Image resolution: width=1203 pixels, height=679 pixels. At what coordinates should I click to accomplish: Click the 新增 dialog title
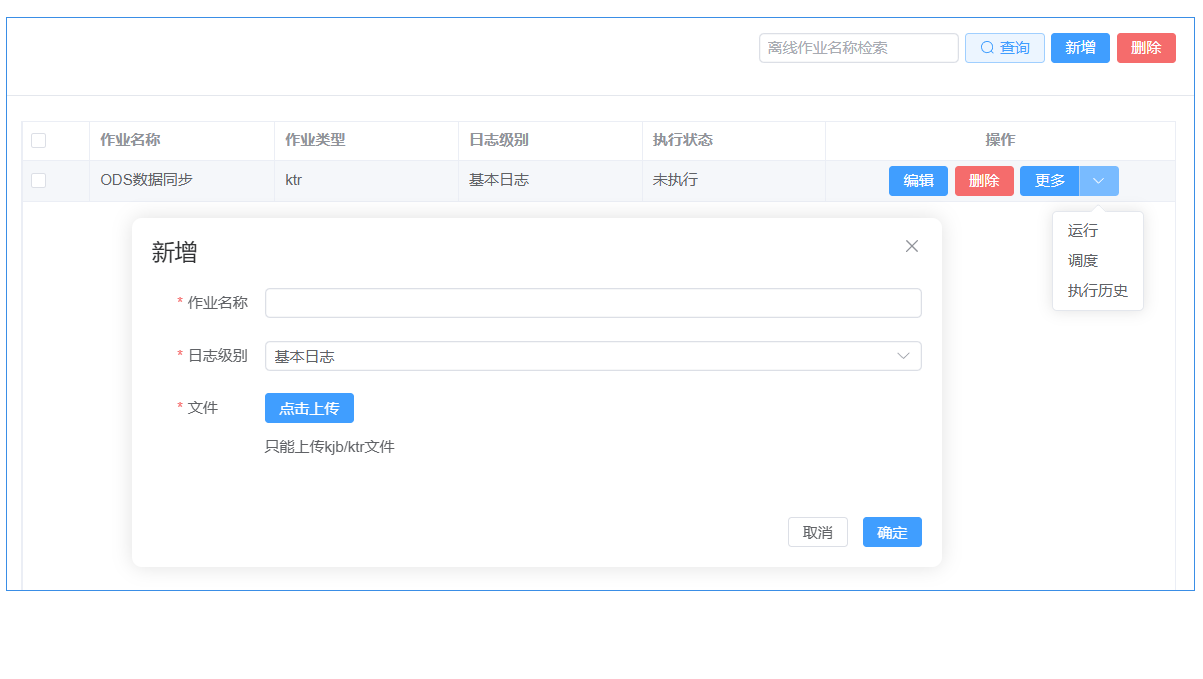pyautogui.click(x=174, y=252)
